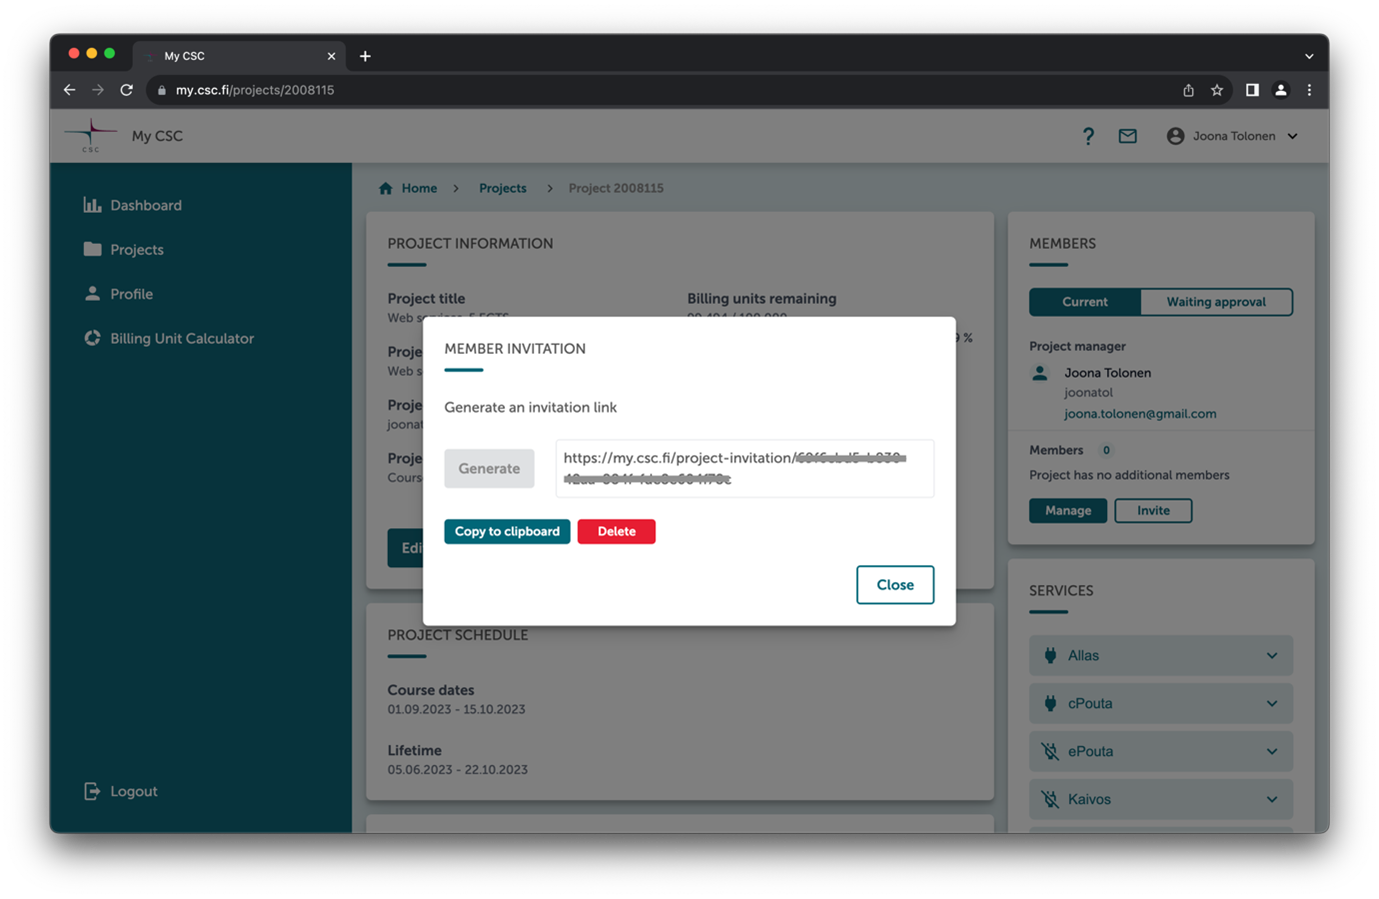
Task: Expand the Kaivos service row
Action: 1160,799
